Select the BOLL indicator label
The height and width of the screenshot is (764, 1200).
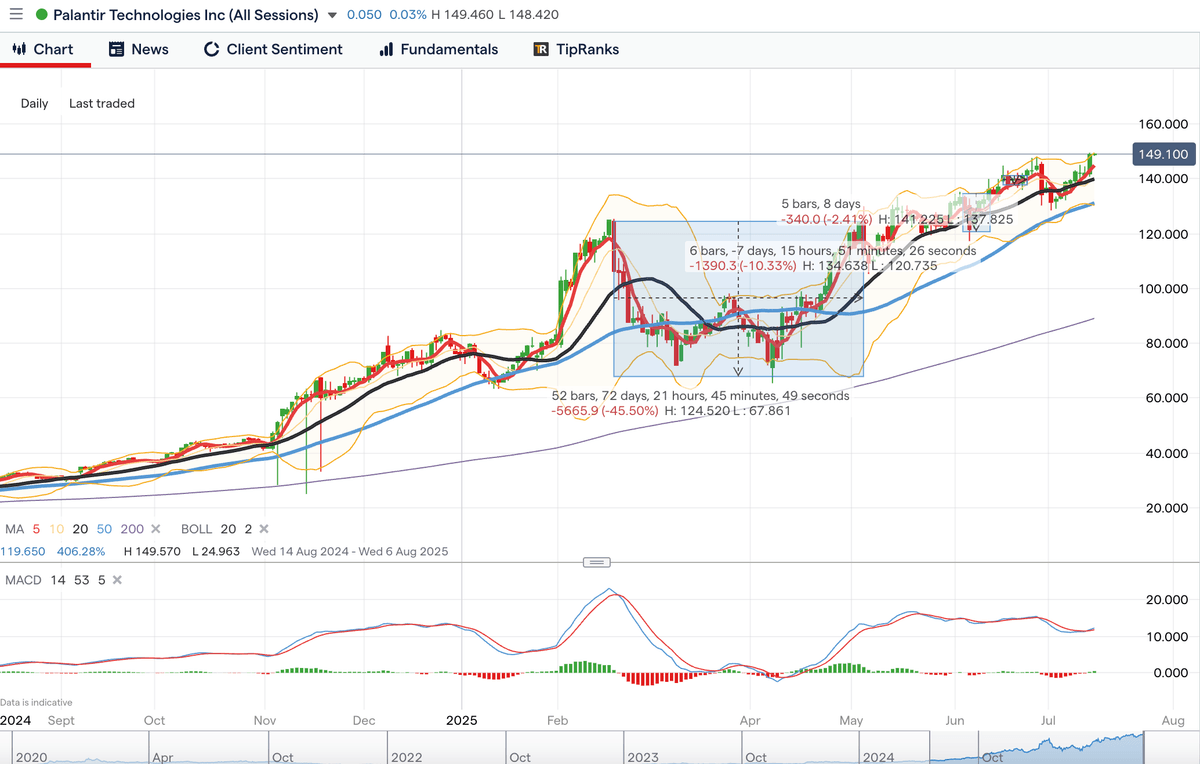coord(196,529)
